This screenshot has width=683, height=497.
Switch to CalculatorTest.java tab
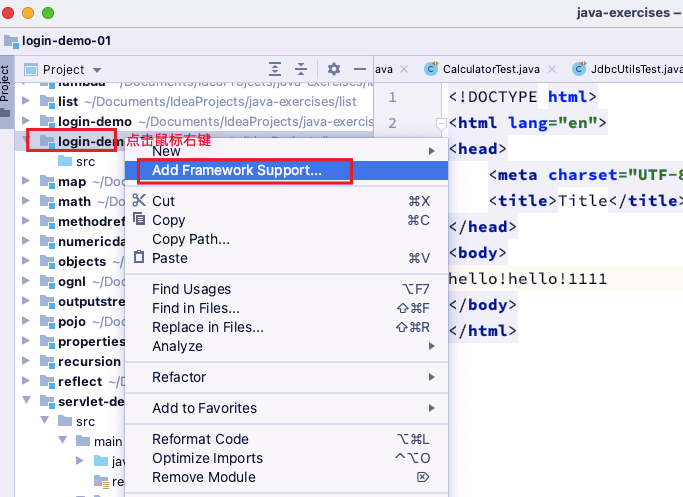pos(491,69)
